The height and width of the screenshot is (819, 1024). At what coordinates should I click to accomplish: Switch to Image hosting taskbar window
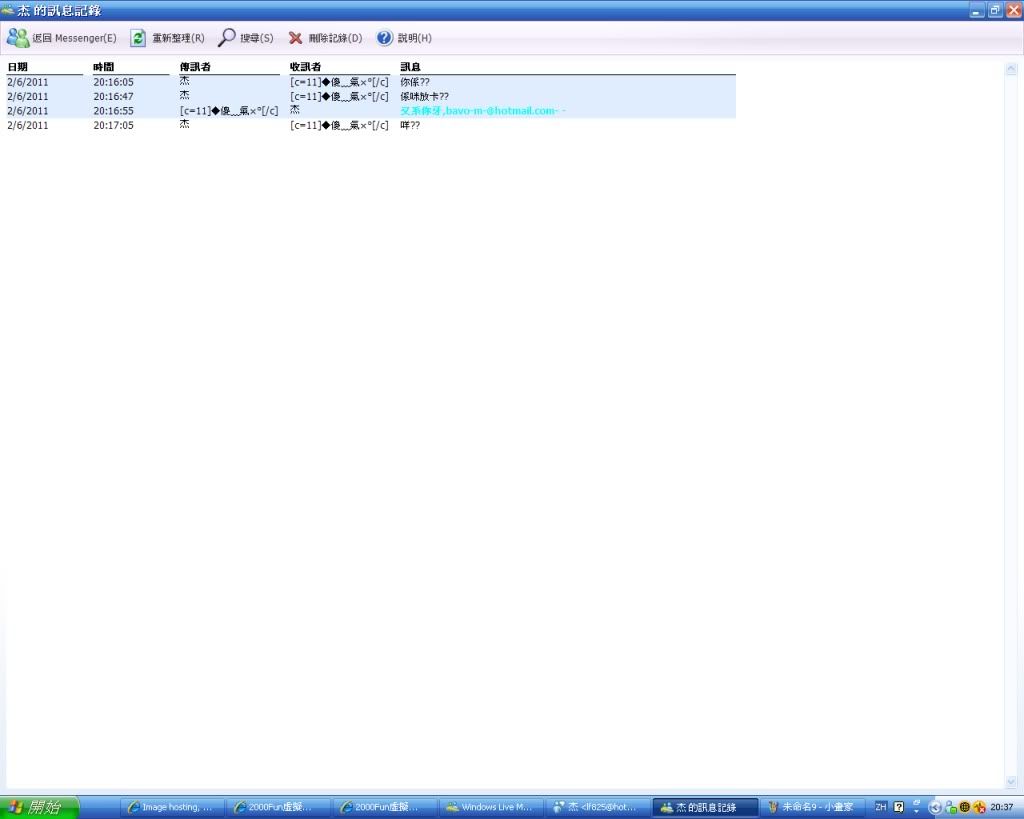tap(171, 807)
